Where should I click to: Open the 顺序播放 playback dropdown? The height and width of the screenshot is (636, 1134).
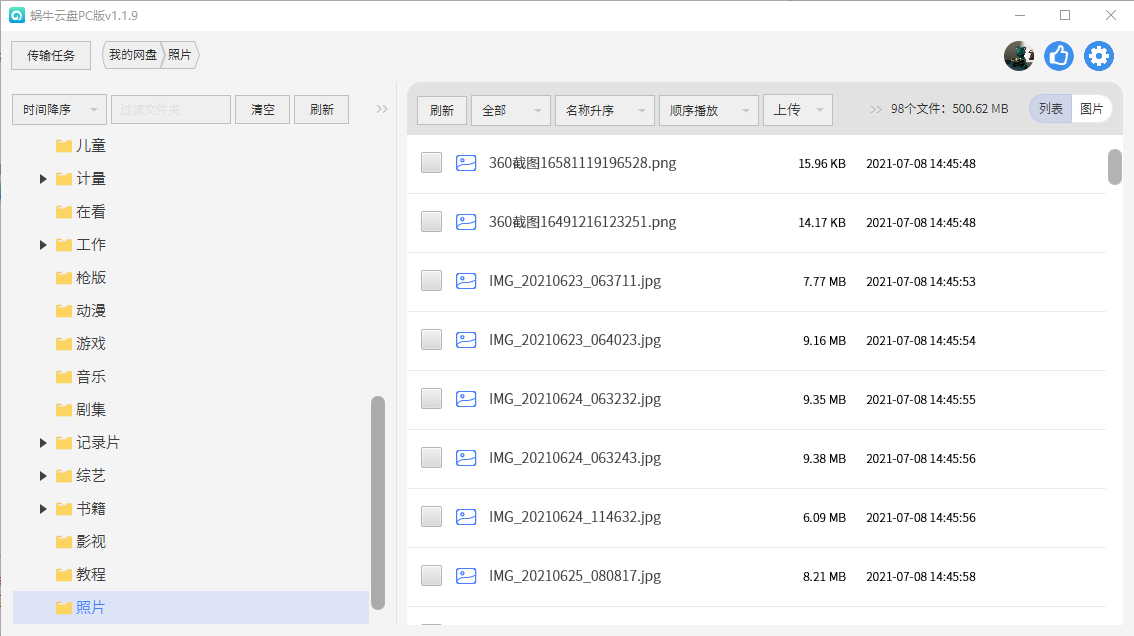click(x=708, y=110)
